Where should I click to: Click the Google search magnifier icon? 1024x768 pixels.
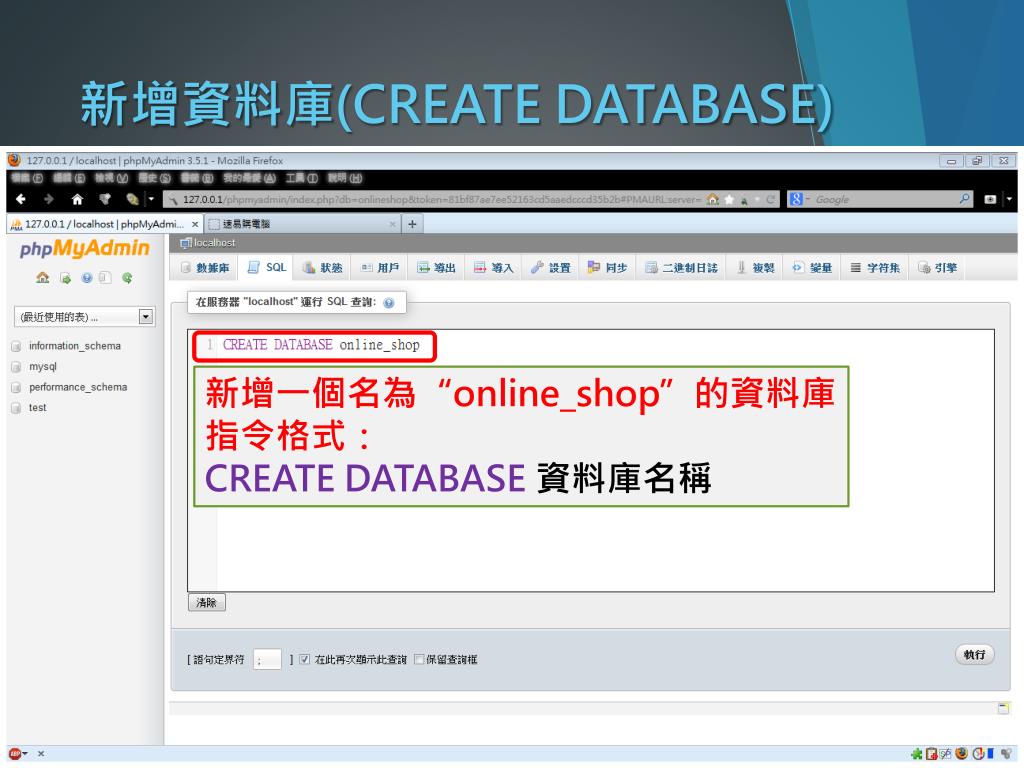[x=964, y=199]
